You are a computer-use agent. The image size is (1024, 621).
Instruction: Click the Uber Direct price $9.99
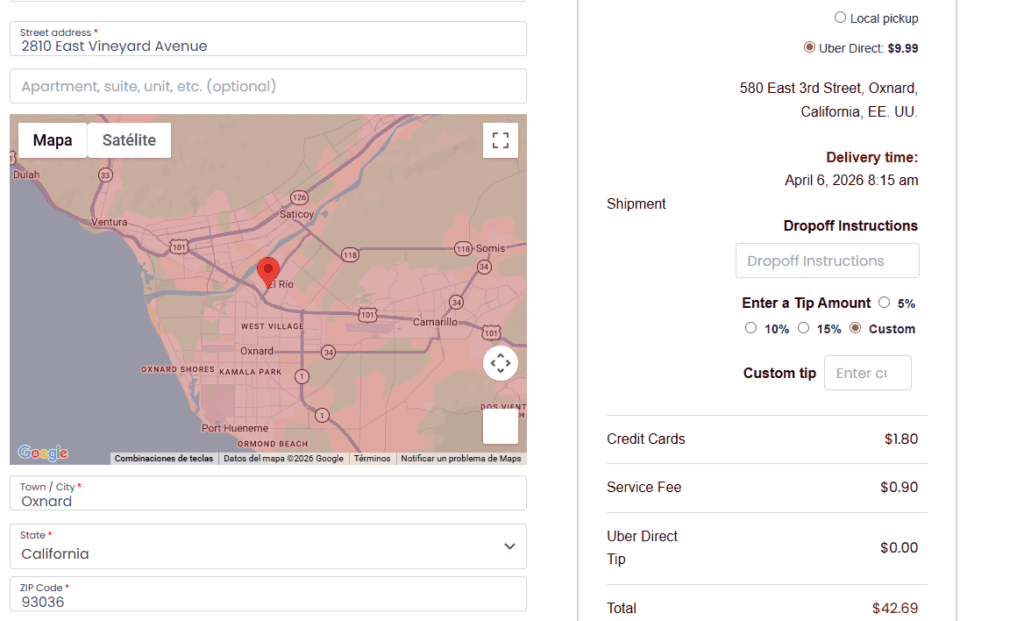pos(903,48)
